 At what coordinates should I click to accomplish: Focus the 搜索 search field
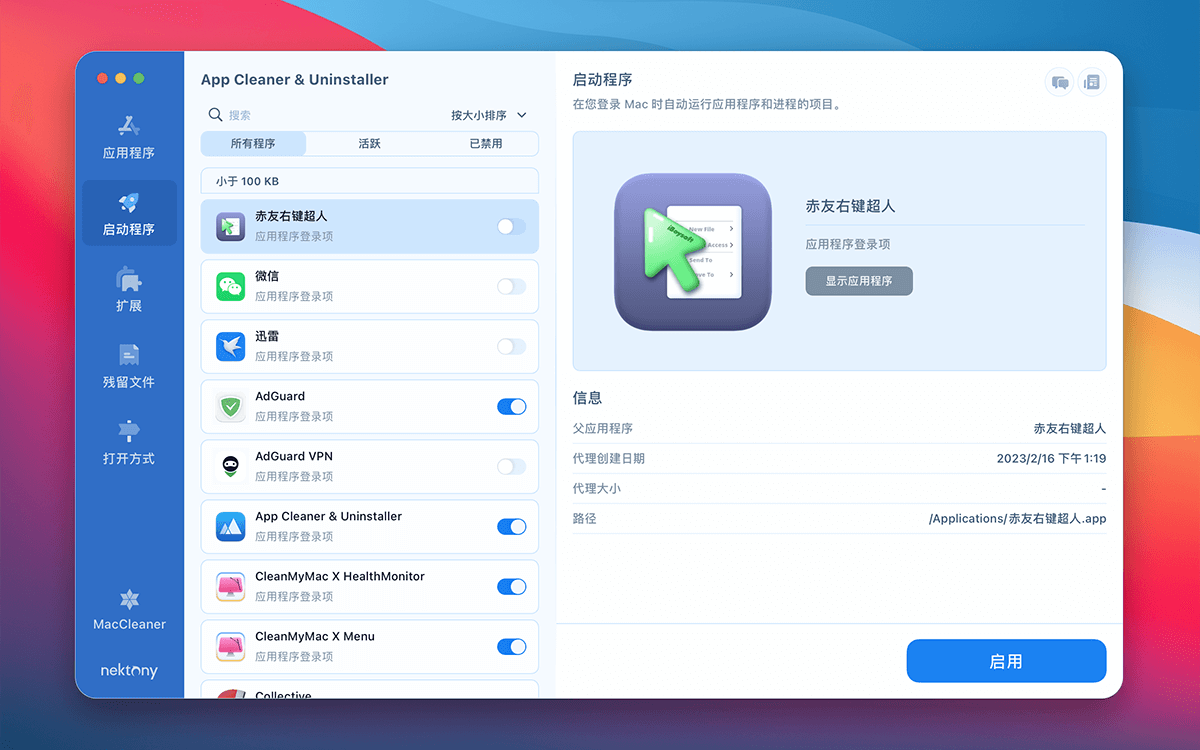point(320,115)
